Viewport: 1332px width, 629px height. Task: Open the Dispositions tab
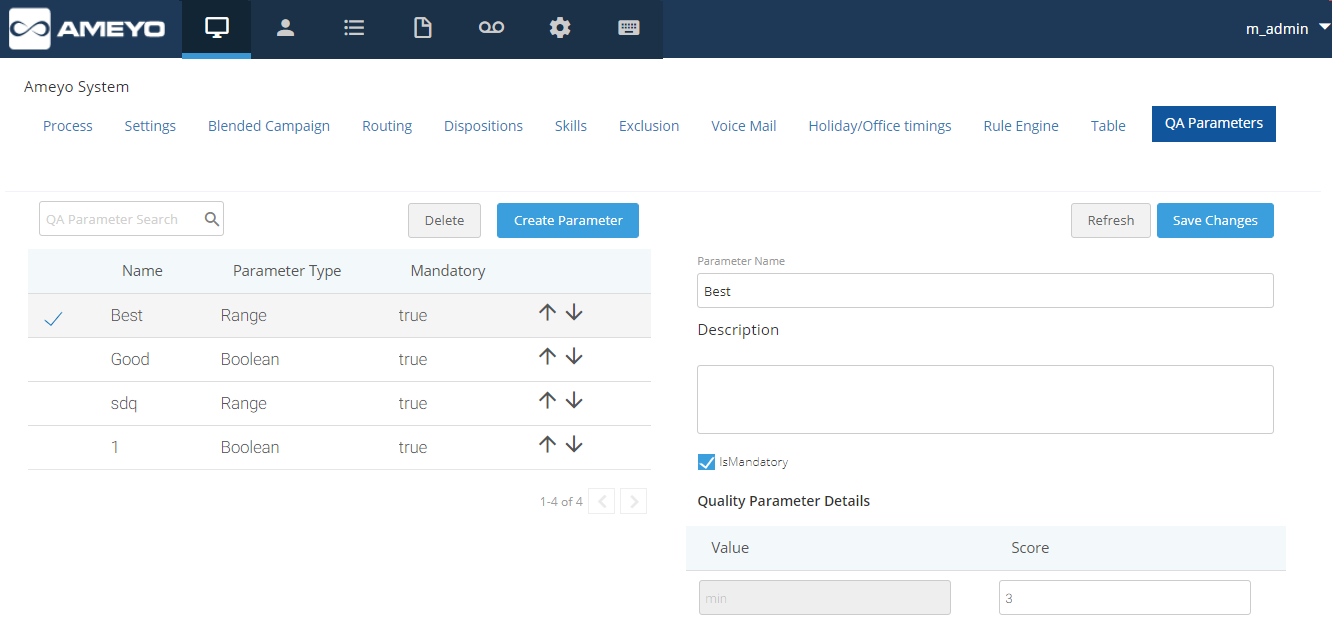click(x=483, y=125)
